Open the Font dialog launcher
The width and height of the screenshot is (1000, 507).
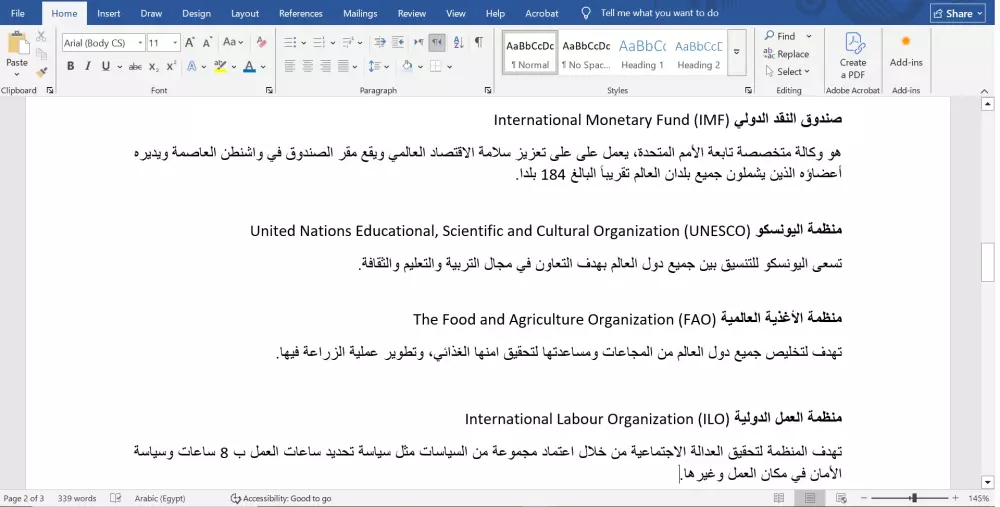[268, 91]
